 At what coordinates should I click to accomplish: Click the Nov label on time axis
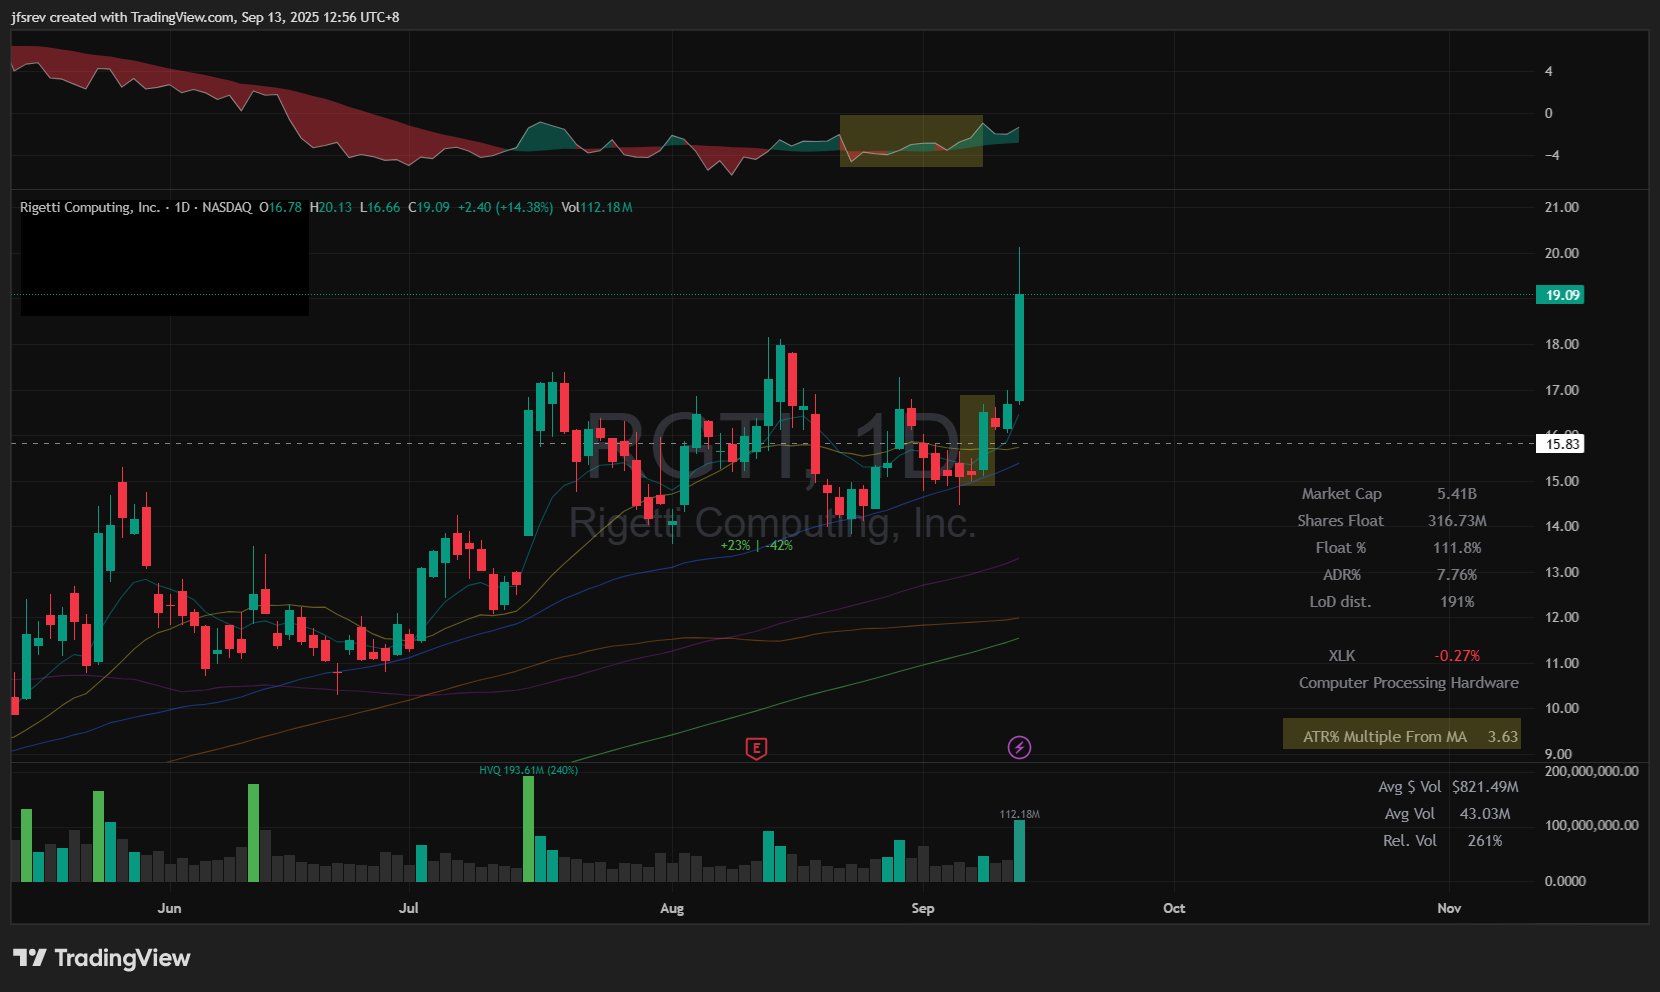click(x=1449, y=908)
